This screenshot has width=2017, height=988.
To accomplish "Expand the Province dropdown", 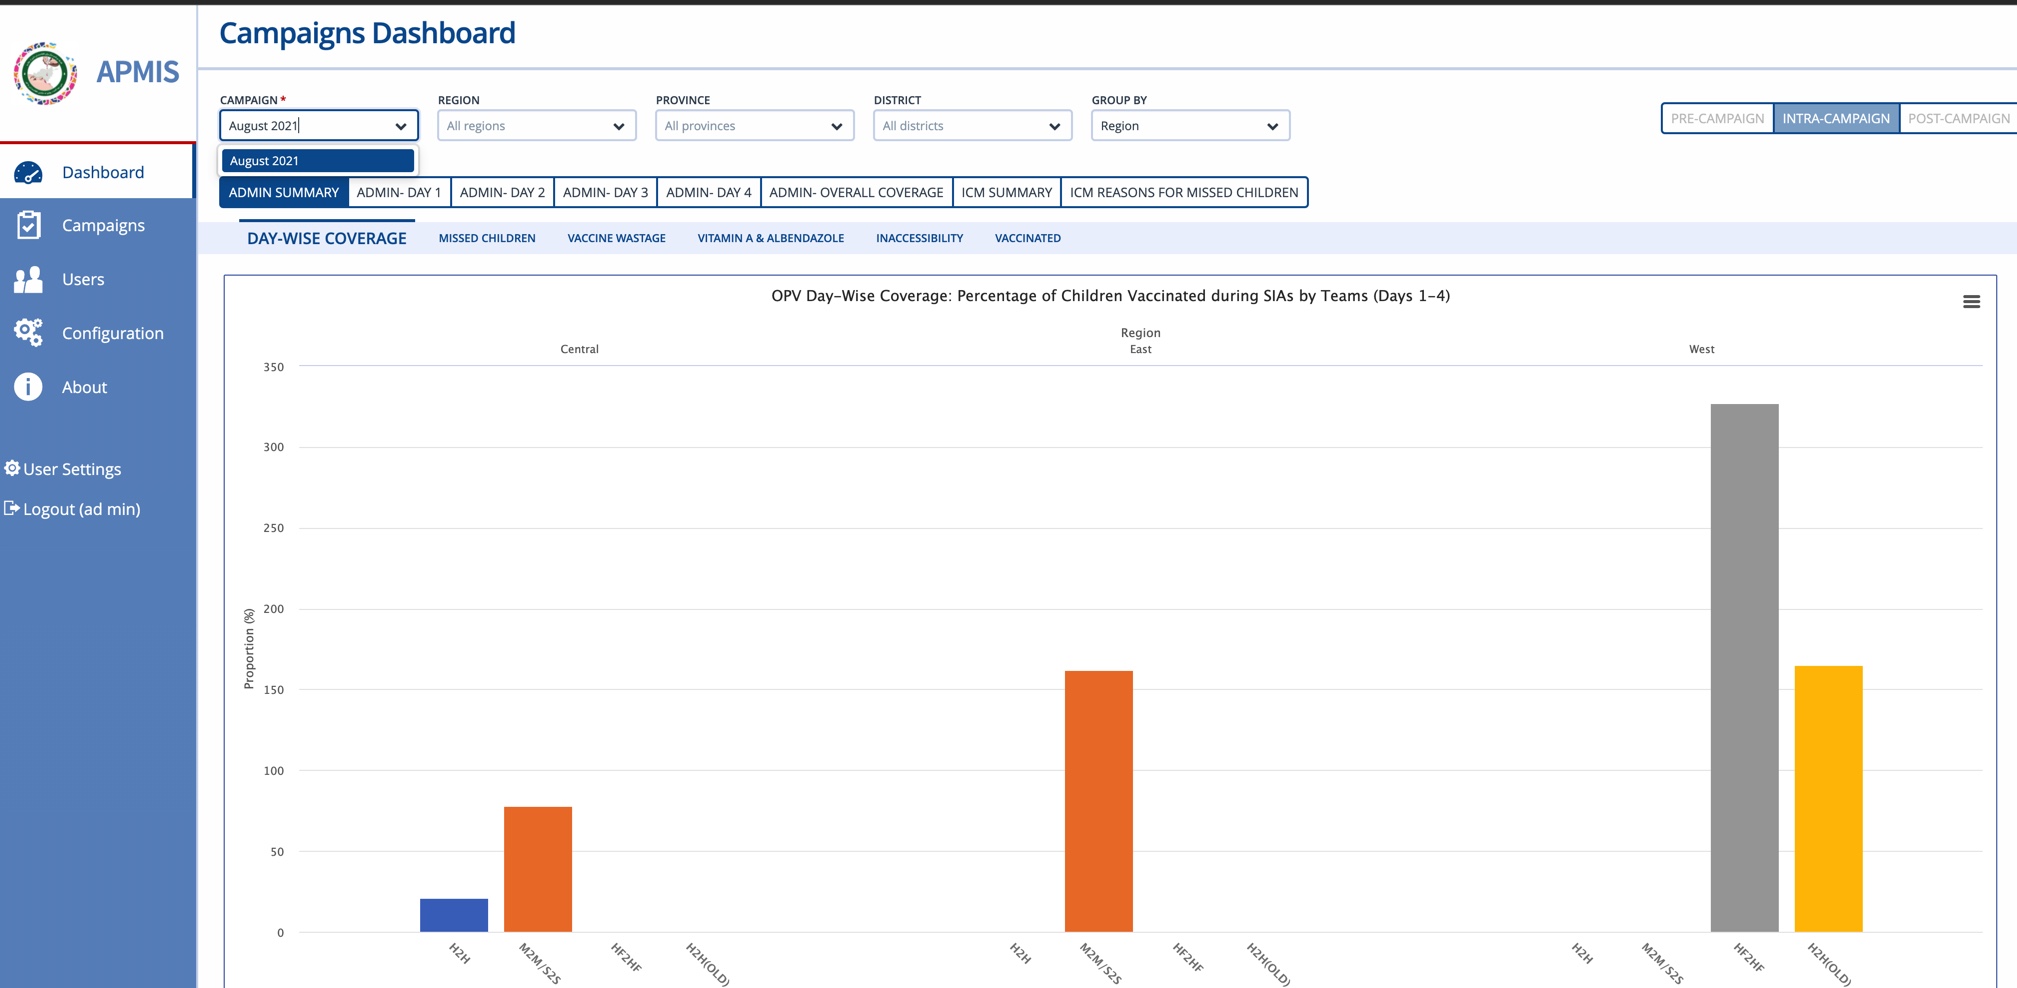I will click(754, 125).
